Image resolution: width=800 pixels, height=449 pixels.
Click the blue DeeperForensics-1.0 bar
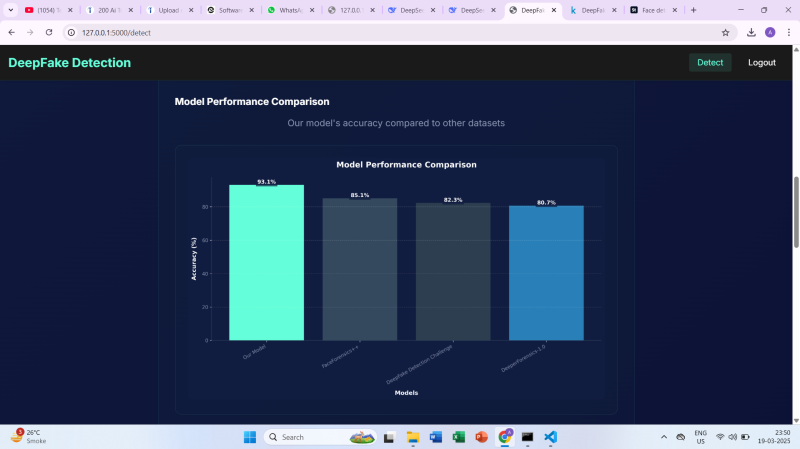pos(546,273)
